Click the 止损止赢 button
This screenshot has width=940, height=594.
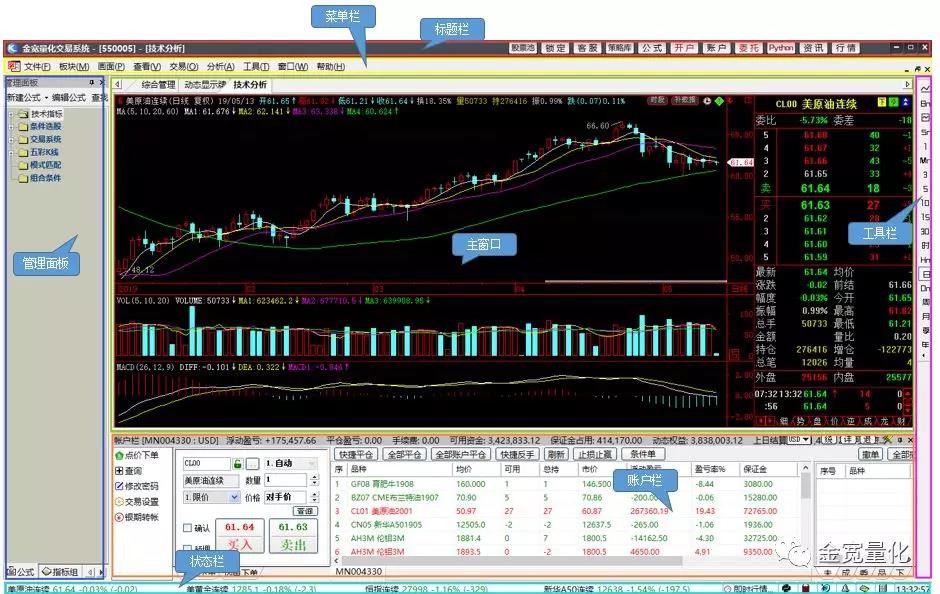[595, 454]
